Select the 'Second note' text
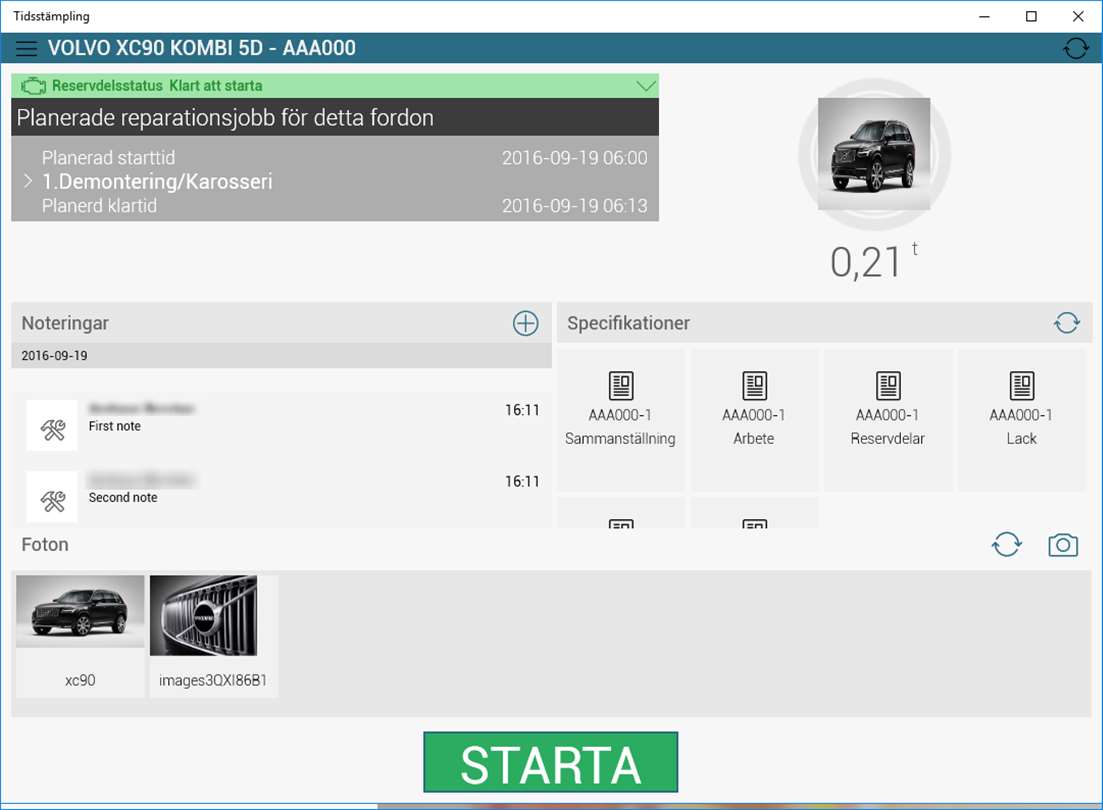 tap(123, 498)
